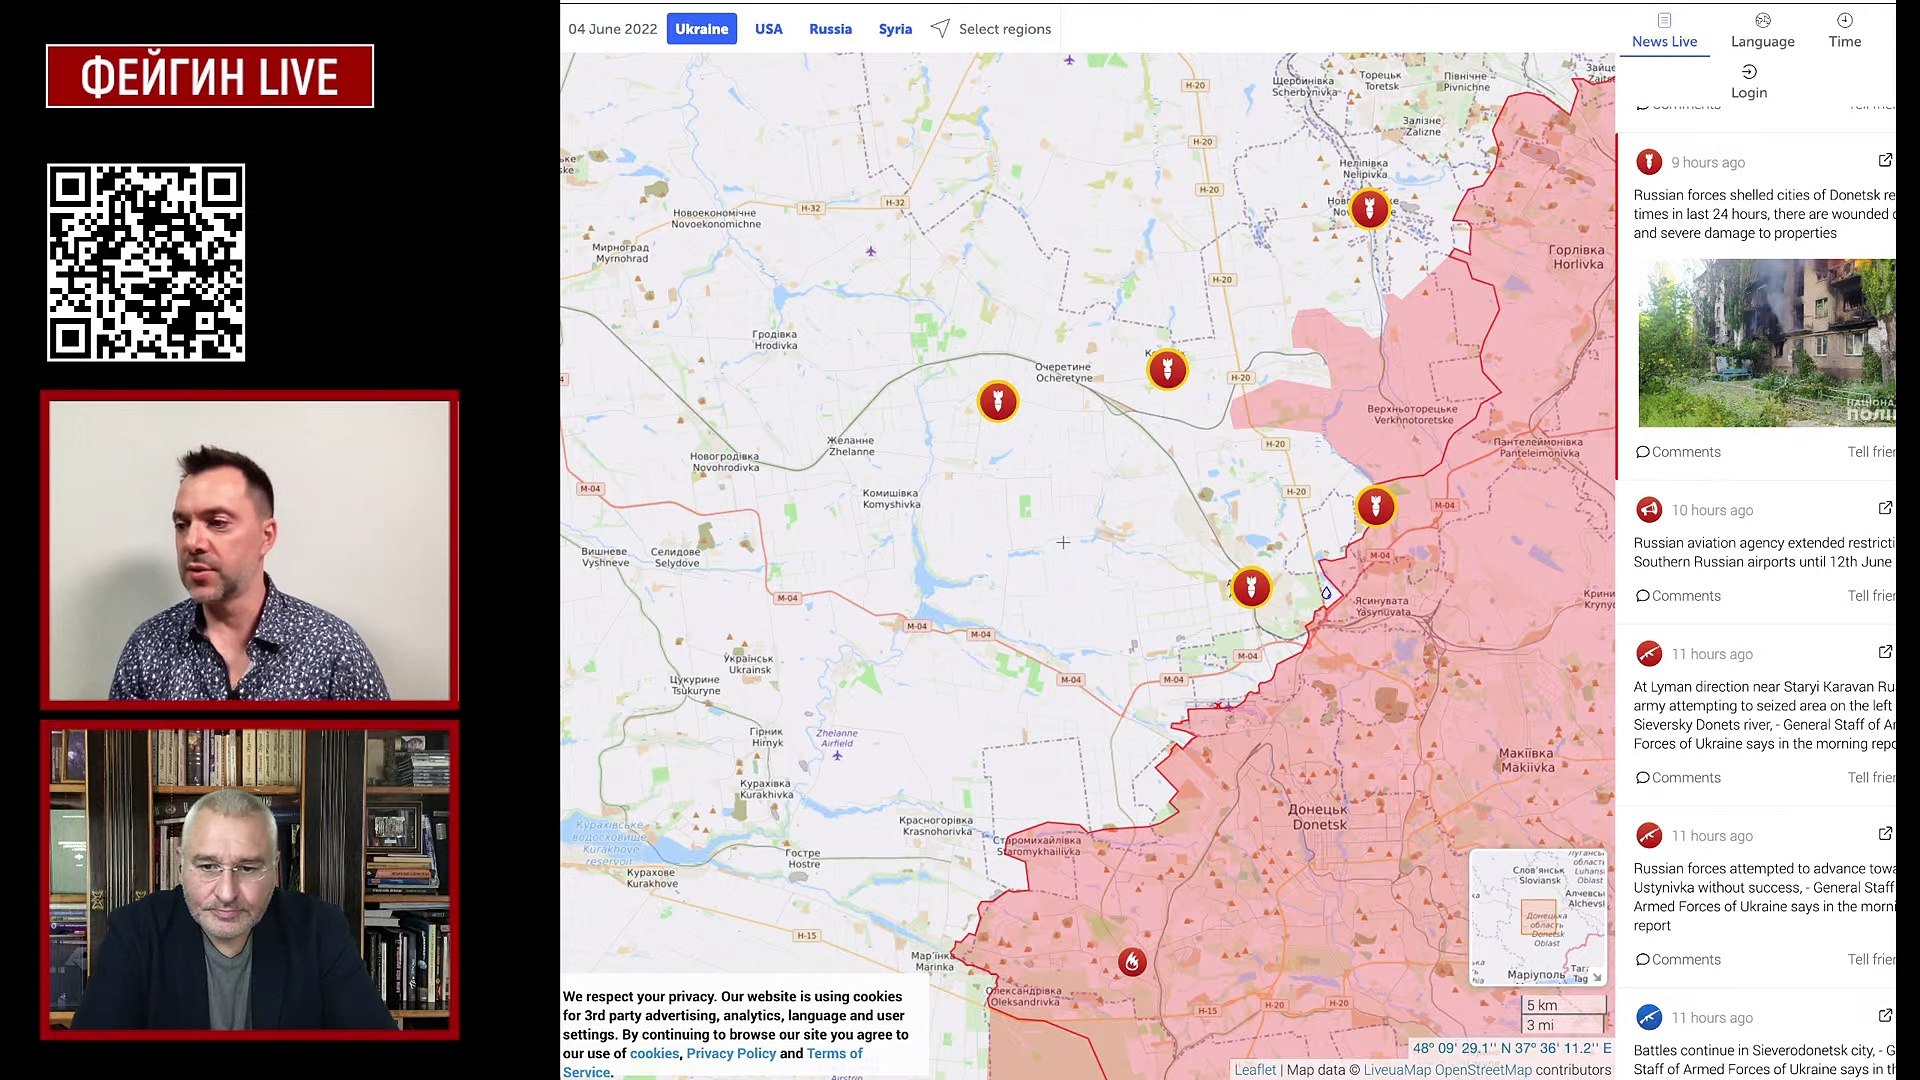Open Comments on the Donetsk shelling post
This screenshot has width=1920, height=1080.
[1678, 452]
